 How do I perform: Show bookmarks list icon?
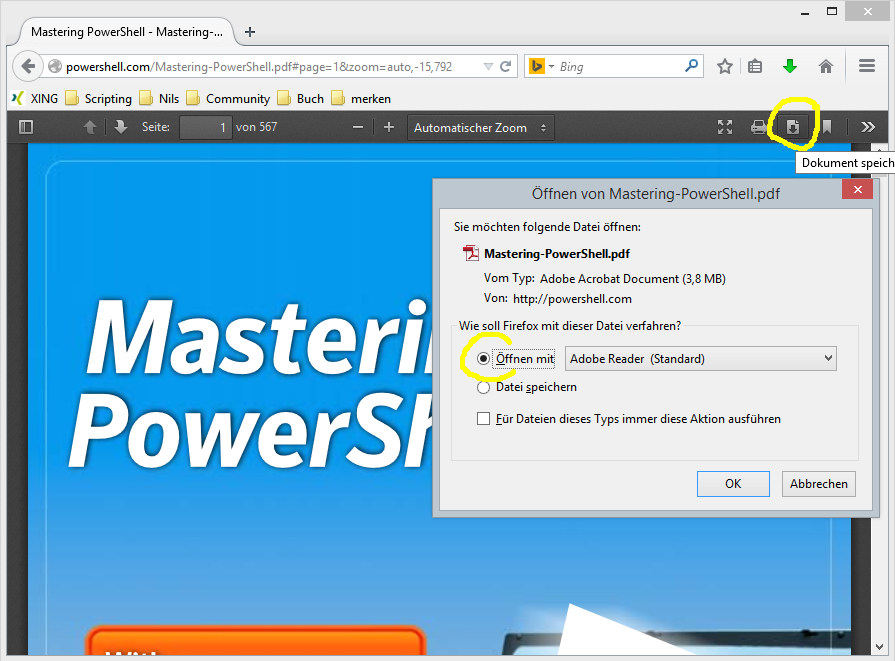[755, 67]
